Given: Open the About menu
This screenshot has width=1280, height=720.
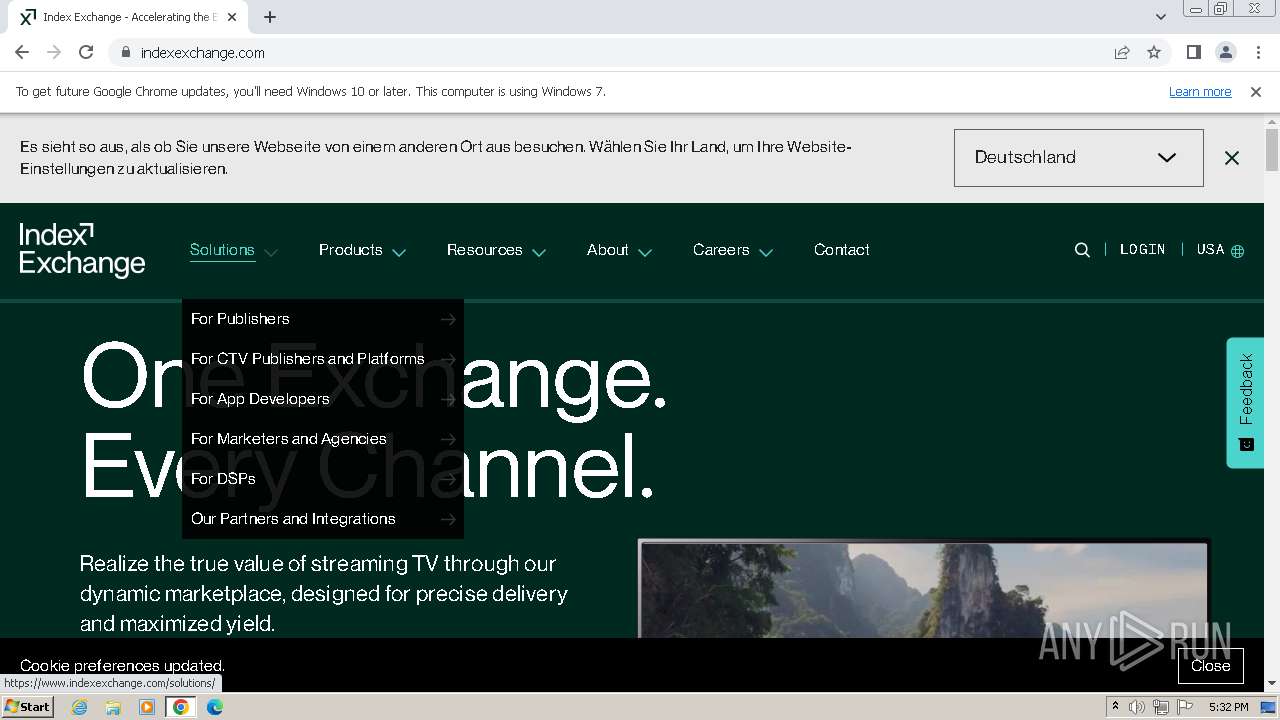Looking at the screenshot, I should [x=608, y=250].
